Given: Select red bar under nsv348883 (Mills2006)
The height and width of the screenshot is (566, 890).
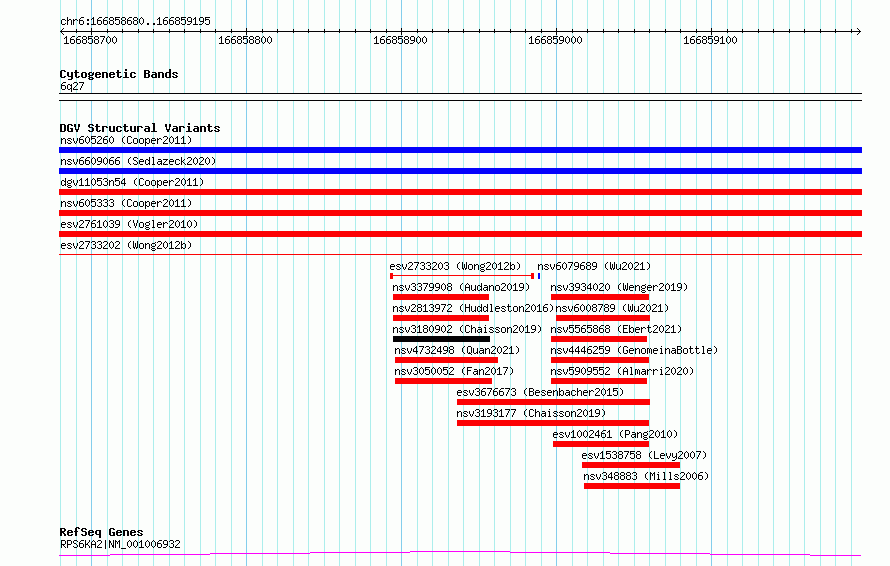Looking at the screenshot, I should click(632, 486).
